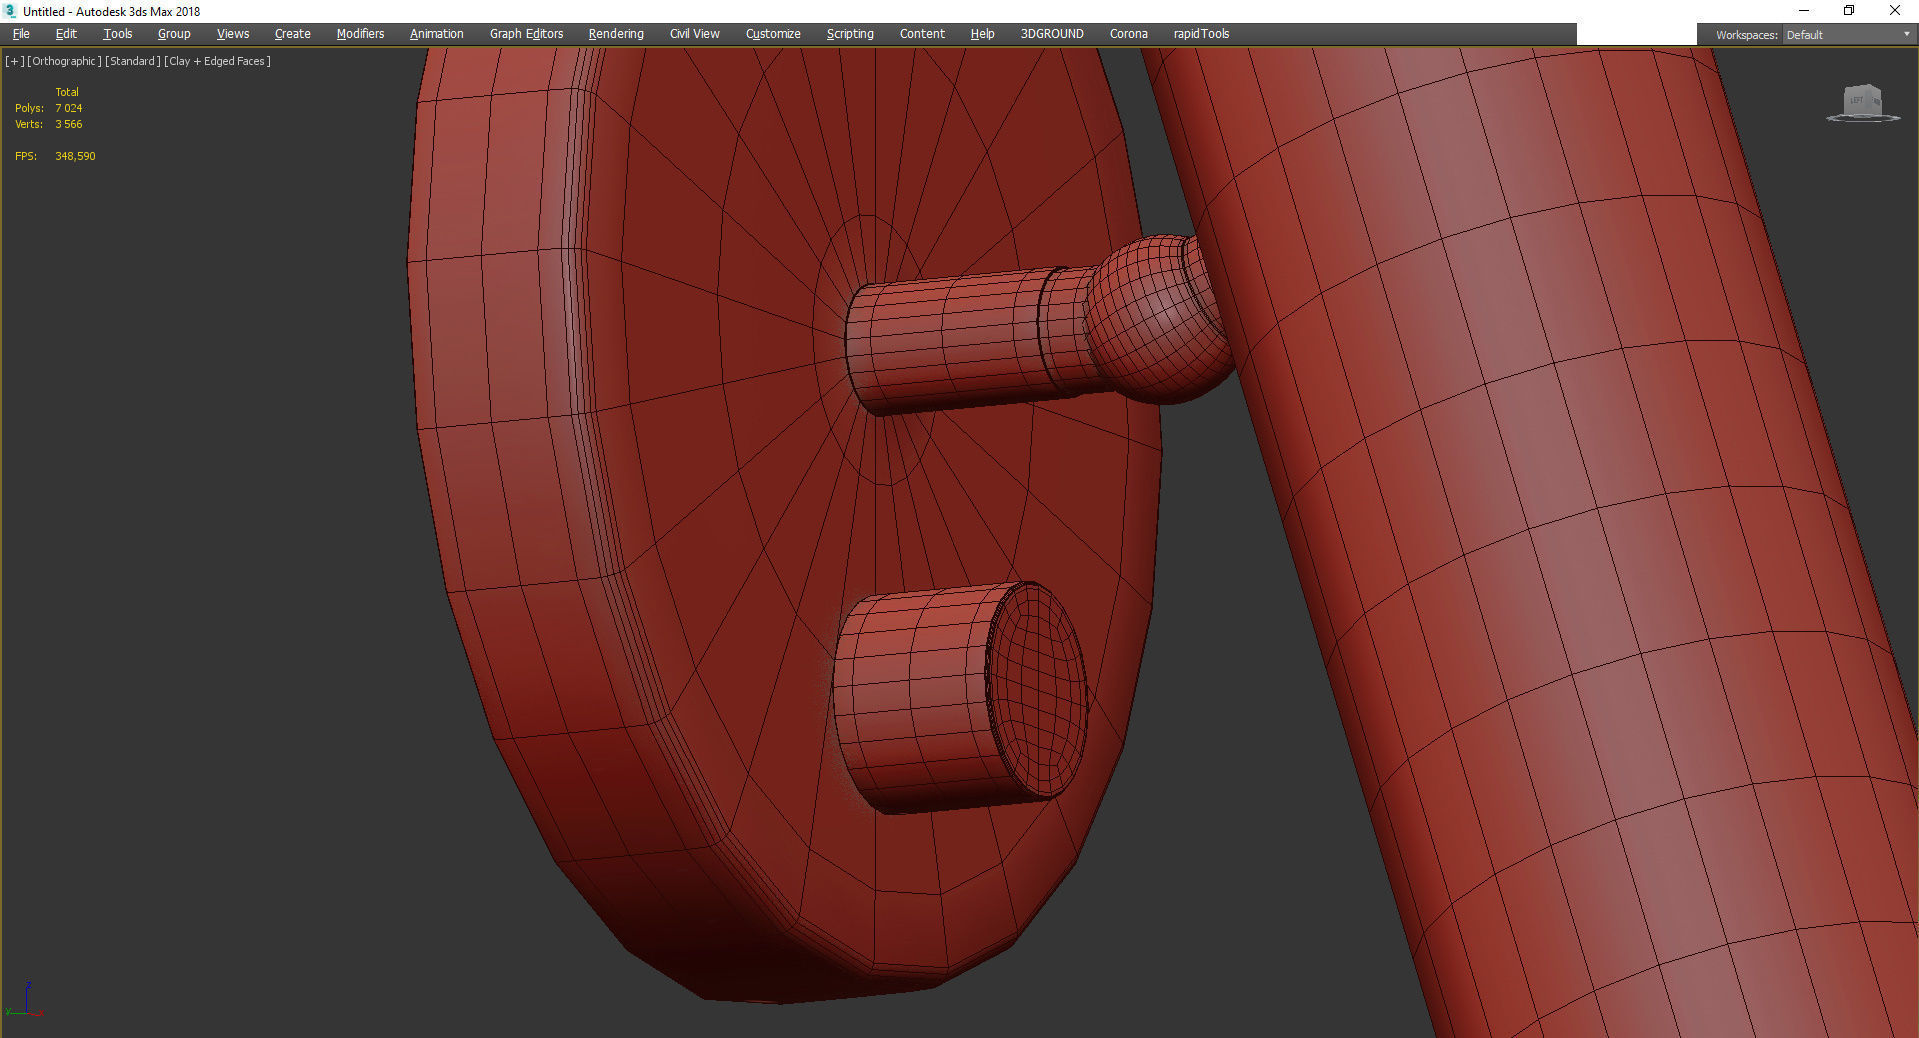This screenshot has width=1919, height=1038.
Task: Click the vertex count value '3 566'
Action: [x=69, y=124]
